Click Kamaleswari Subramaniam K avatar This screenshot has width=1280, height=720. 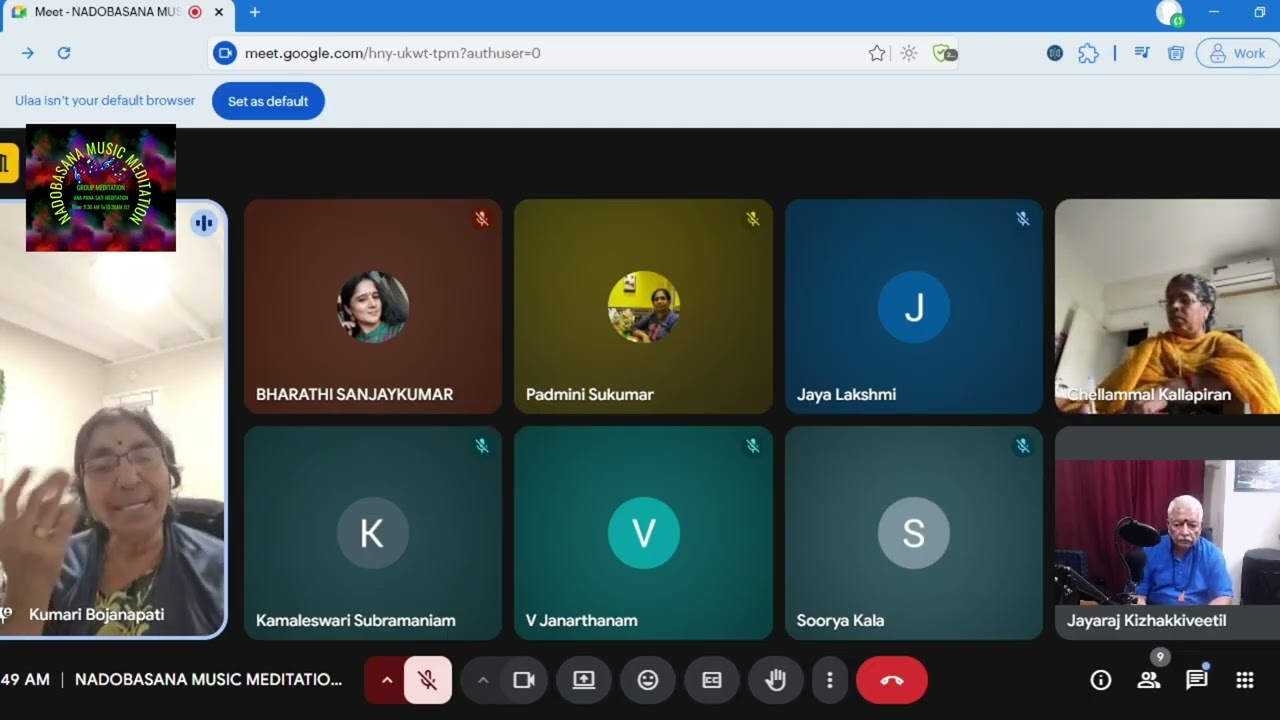pyautogui.click(x=372, y=533)
